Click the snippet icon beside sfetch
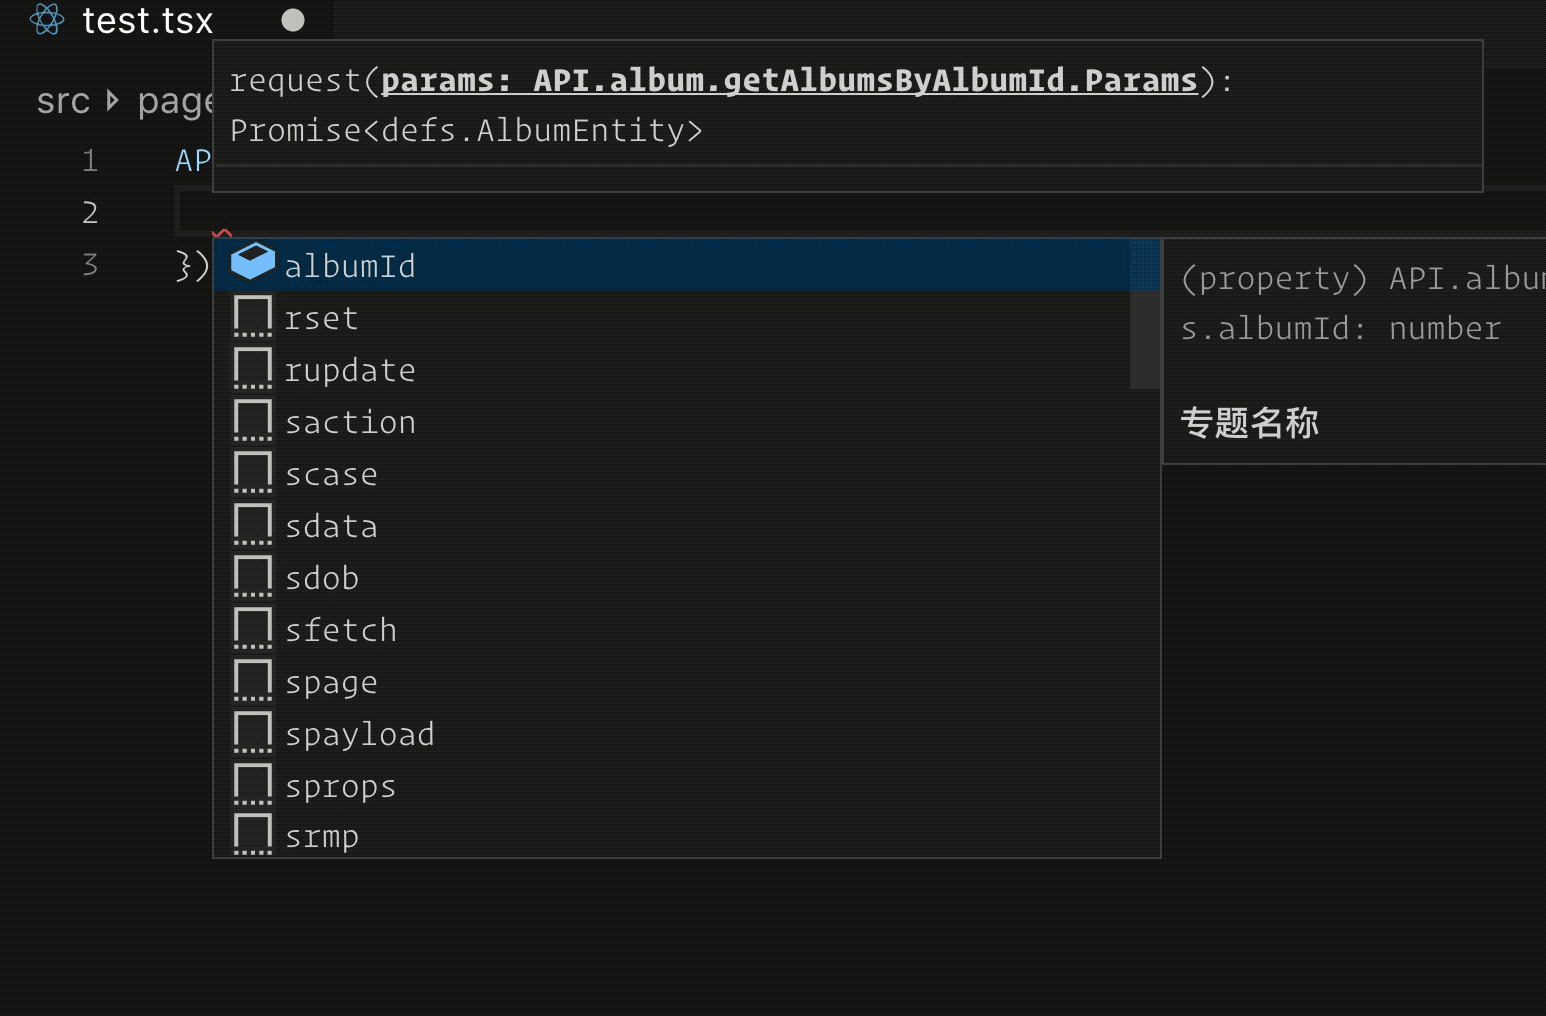Viewport: 1546px width, 1016px height. tap(253, 627)
